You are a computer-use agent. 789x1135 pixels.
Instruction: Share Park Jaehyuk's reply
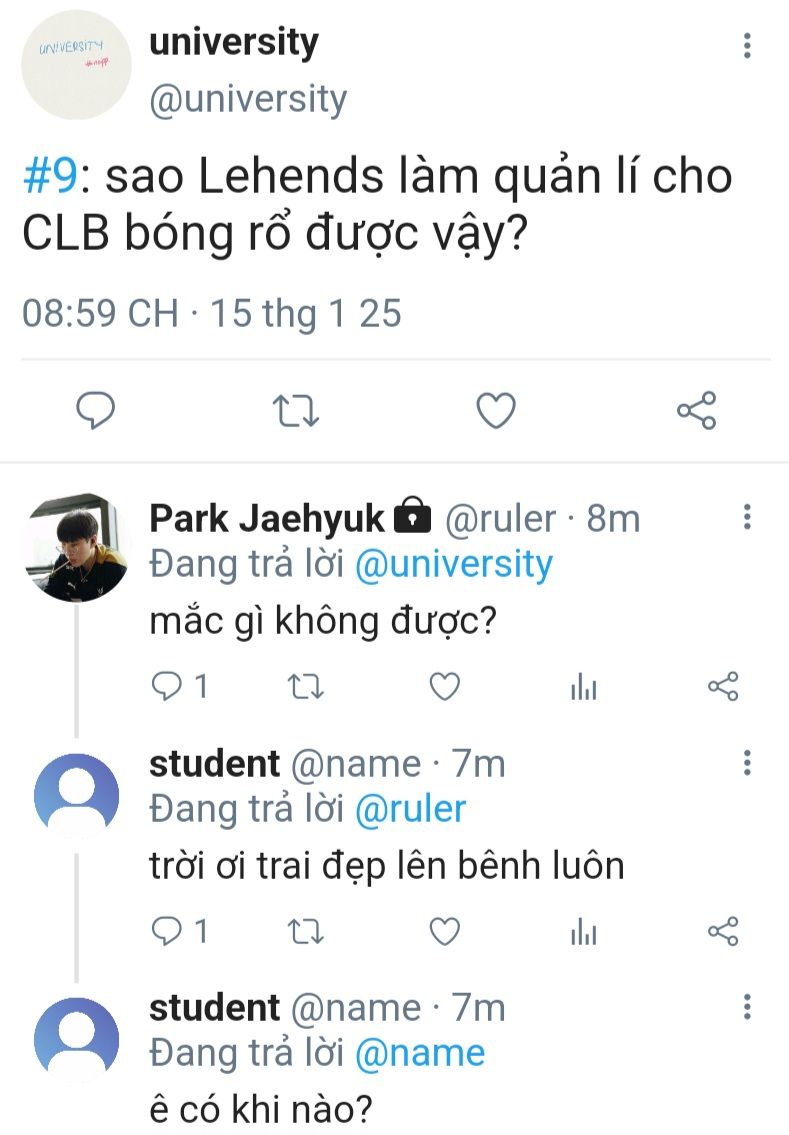(x=722, y=686)
